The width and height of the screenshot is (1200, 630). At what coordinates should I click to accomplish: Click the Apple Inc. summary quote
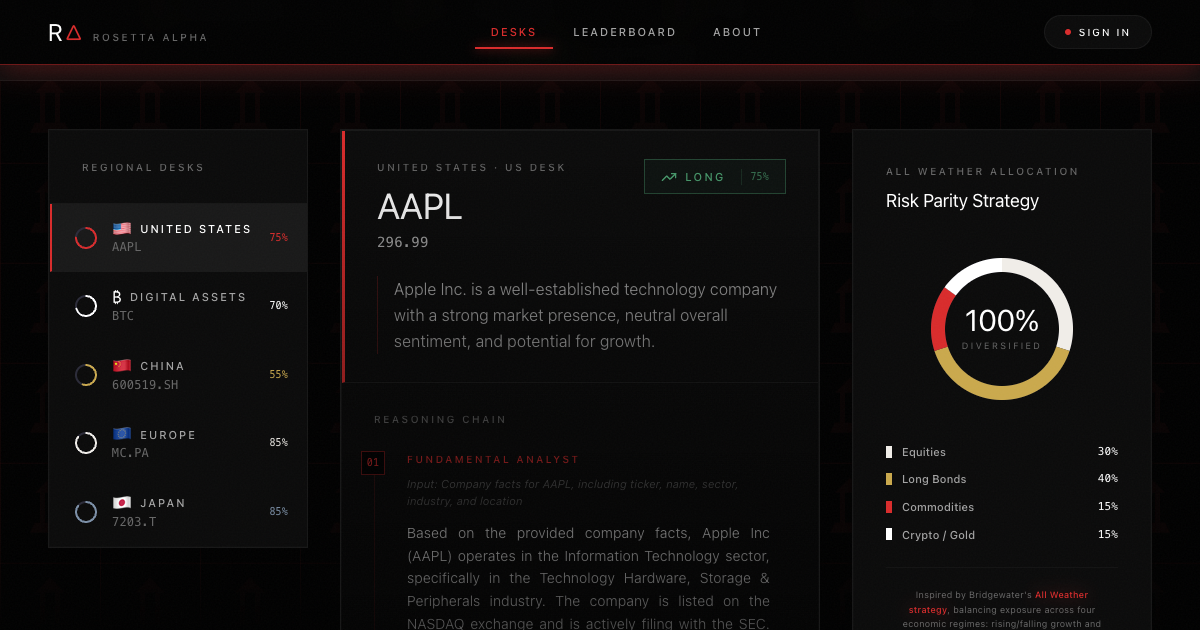(585, 315)
